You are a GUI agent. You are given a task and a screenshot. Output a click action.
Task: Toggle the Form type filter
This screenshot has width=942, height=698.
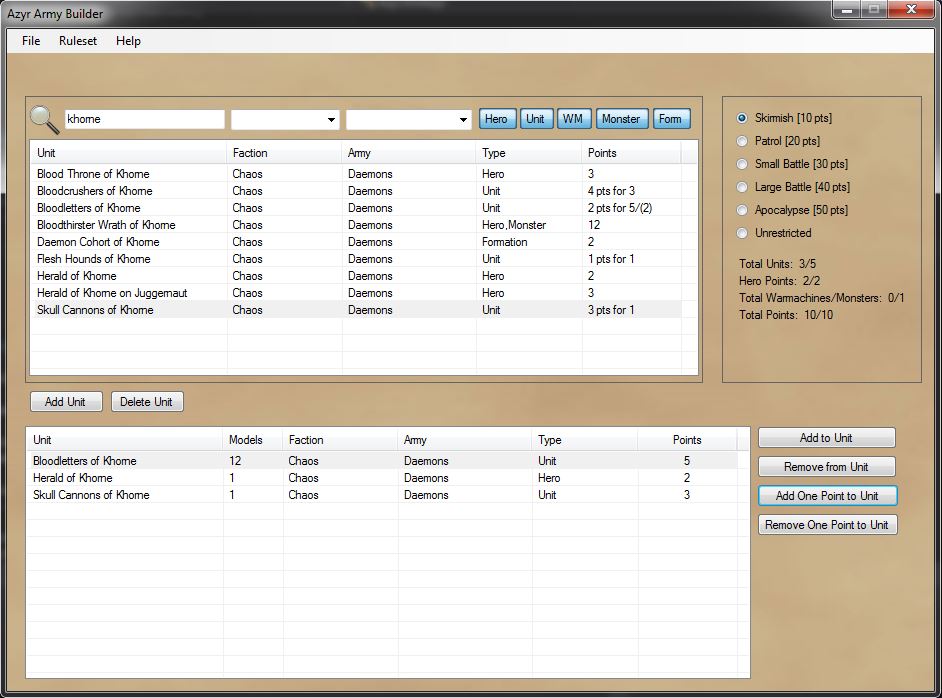[x=670, y=119]
